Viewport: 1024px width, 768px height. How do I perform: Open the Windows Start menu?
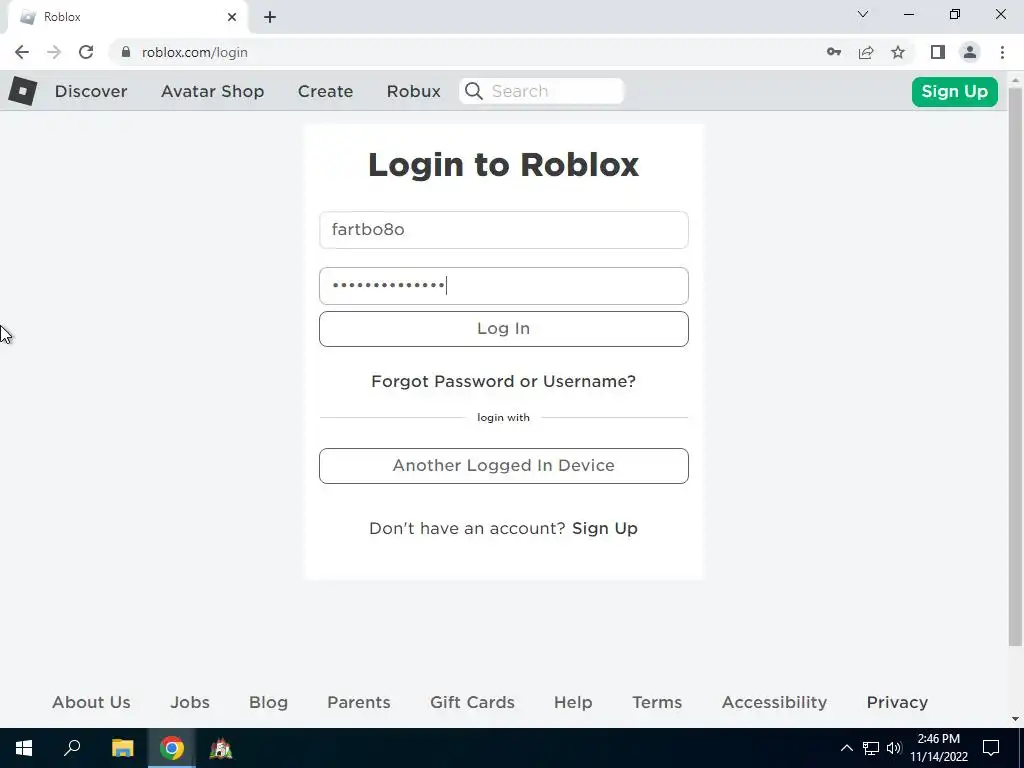[x=24, y=748]
